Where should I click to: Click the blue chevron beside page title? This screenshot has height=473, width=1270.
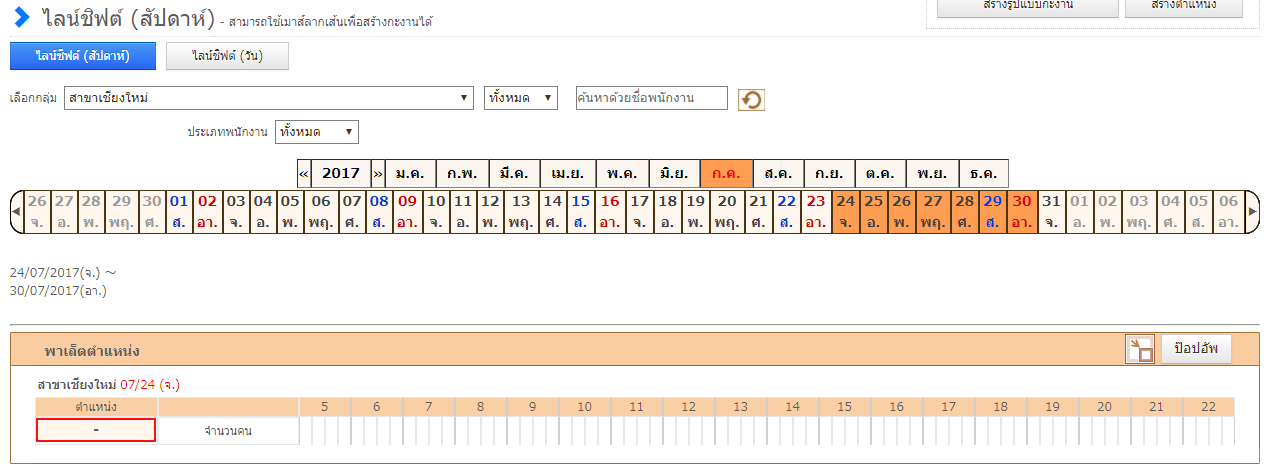22,17
